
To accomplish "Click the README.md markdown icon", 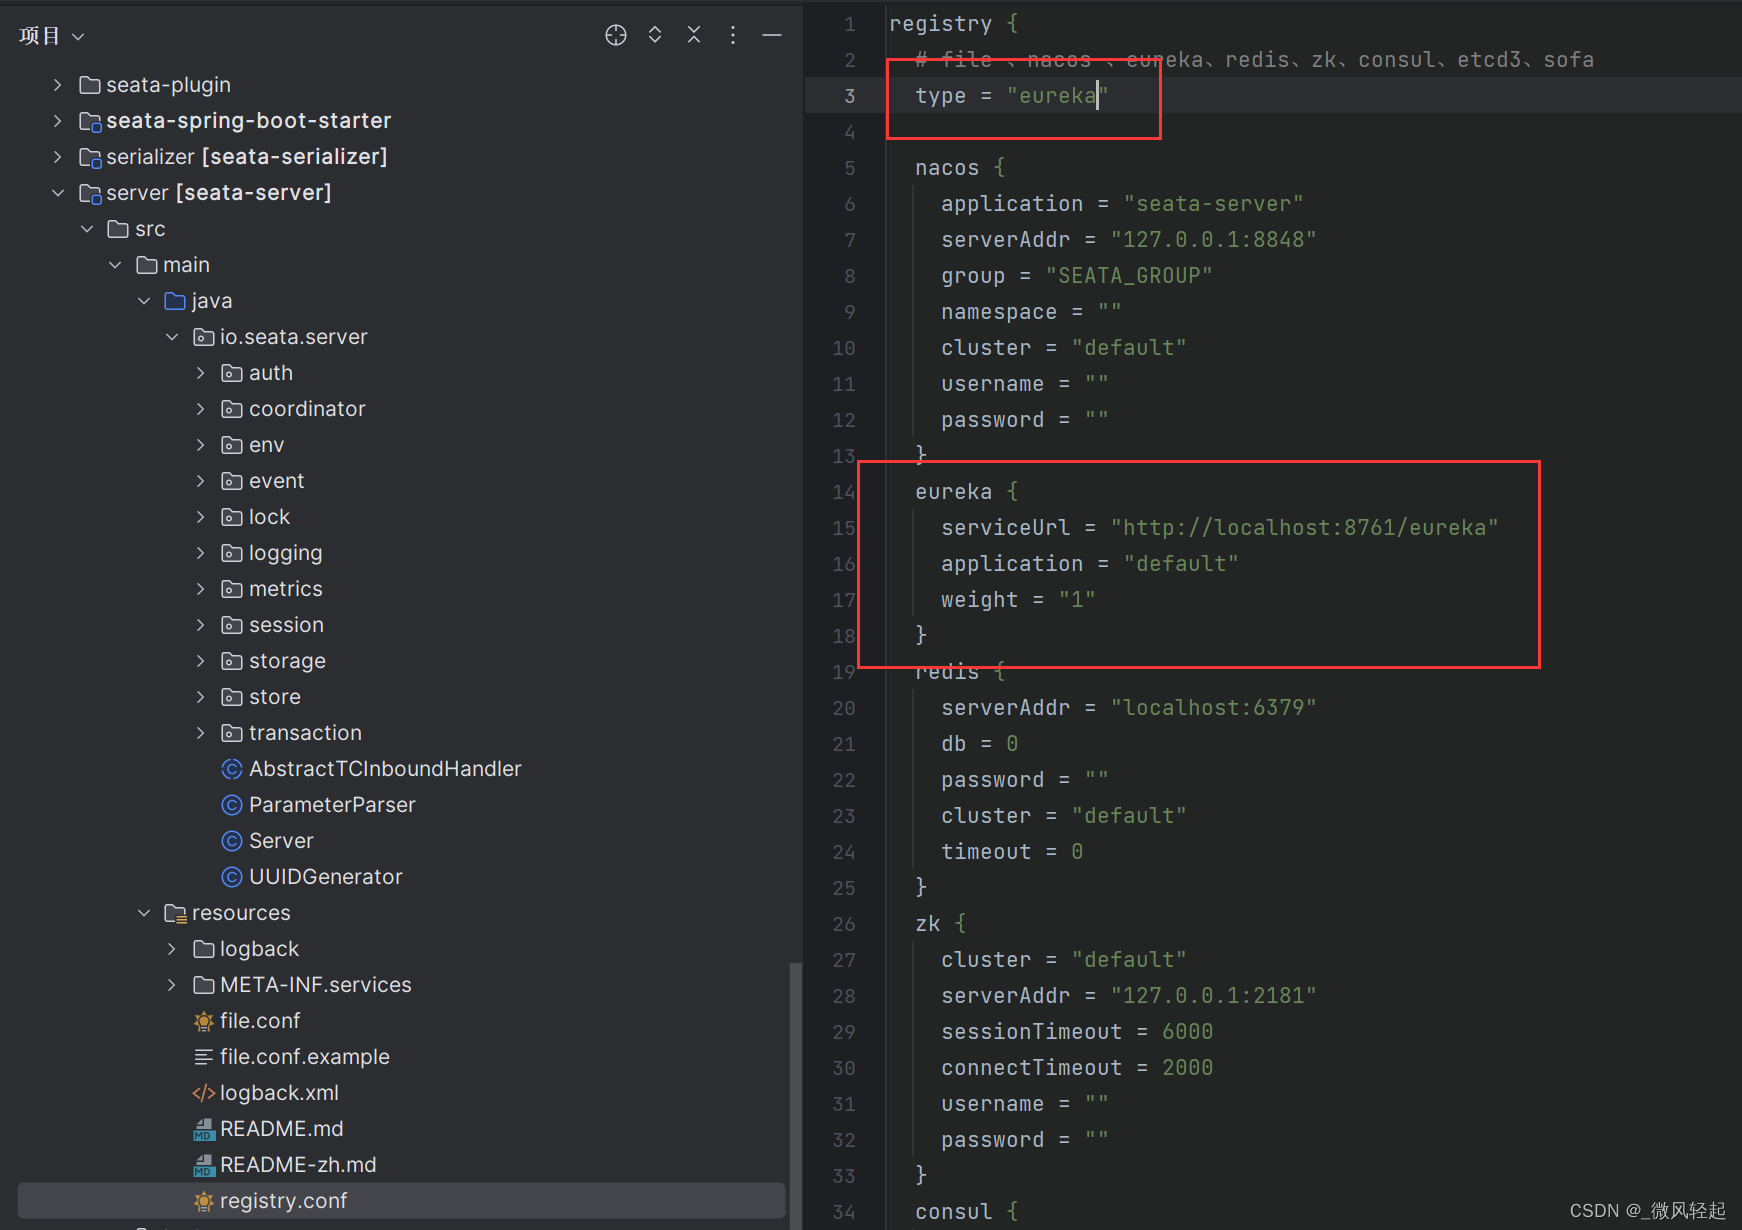I will click(x=204, y=1129).
